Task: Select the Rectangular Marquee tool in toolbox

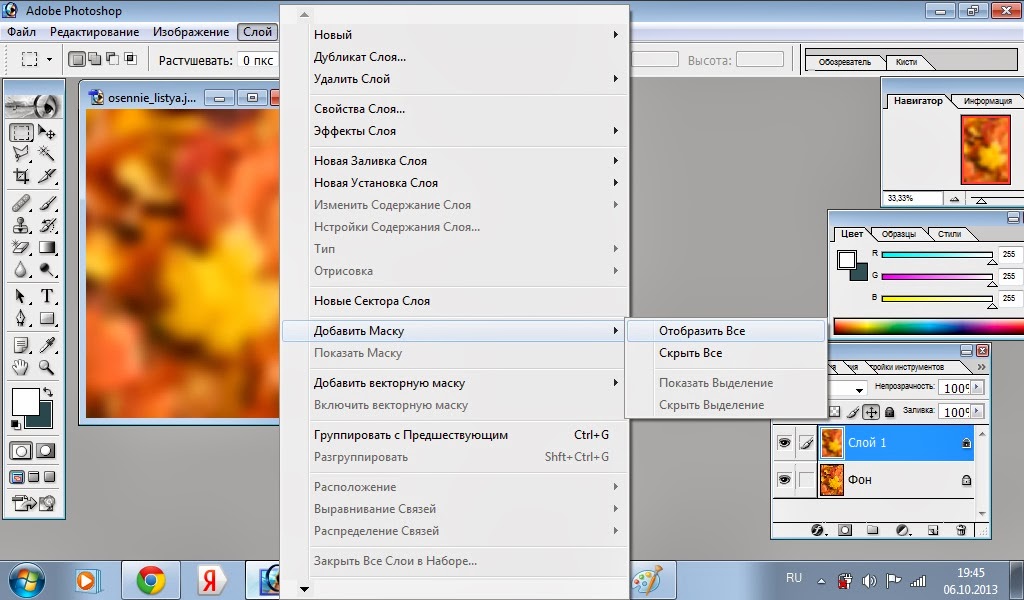Action: coord(21,133)
